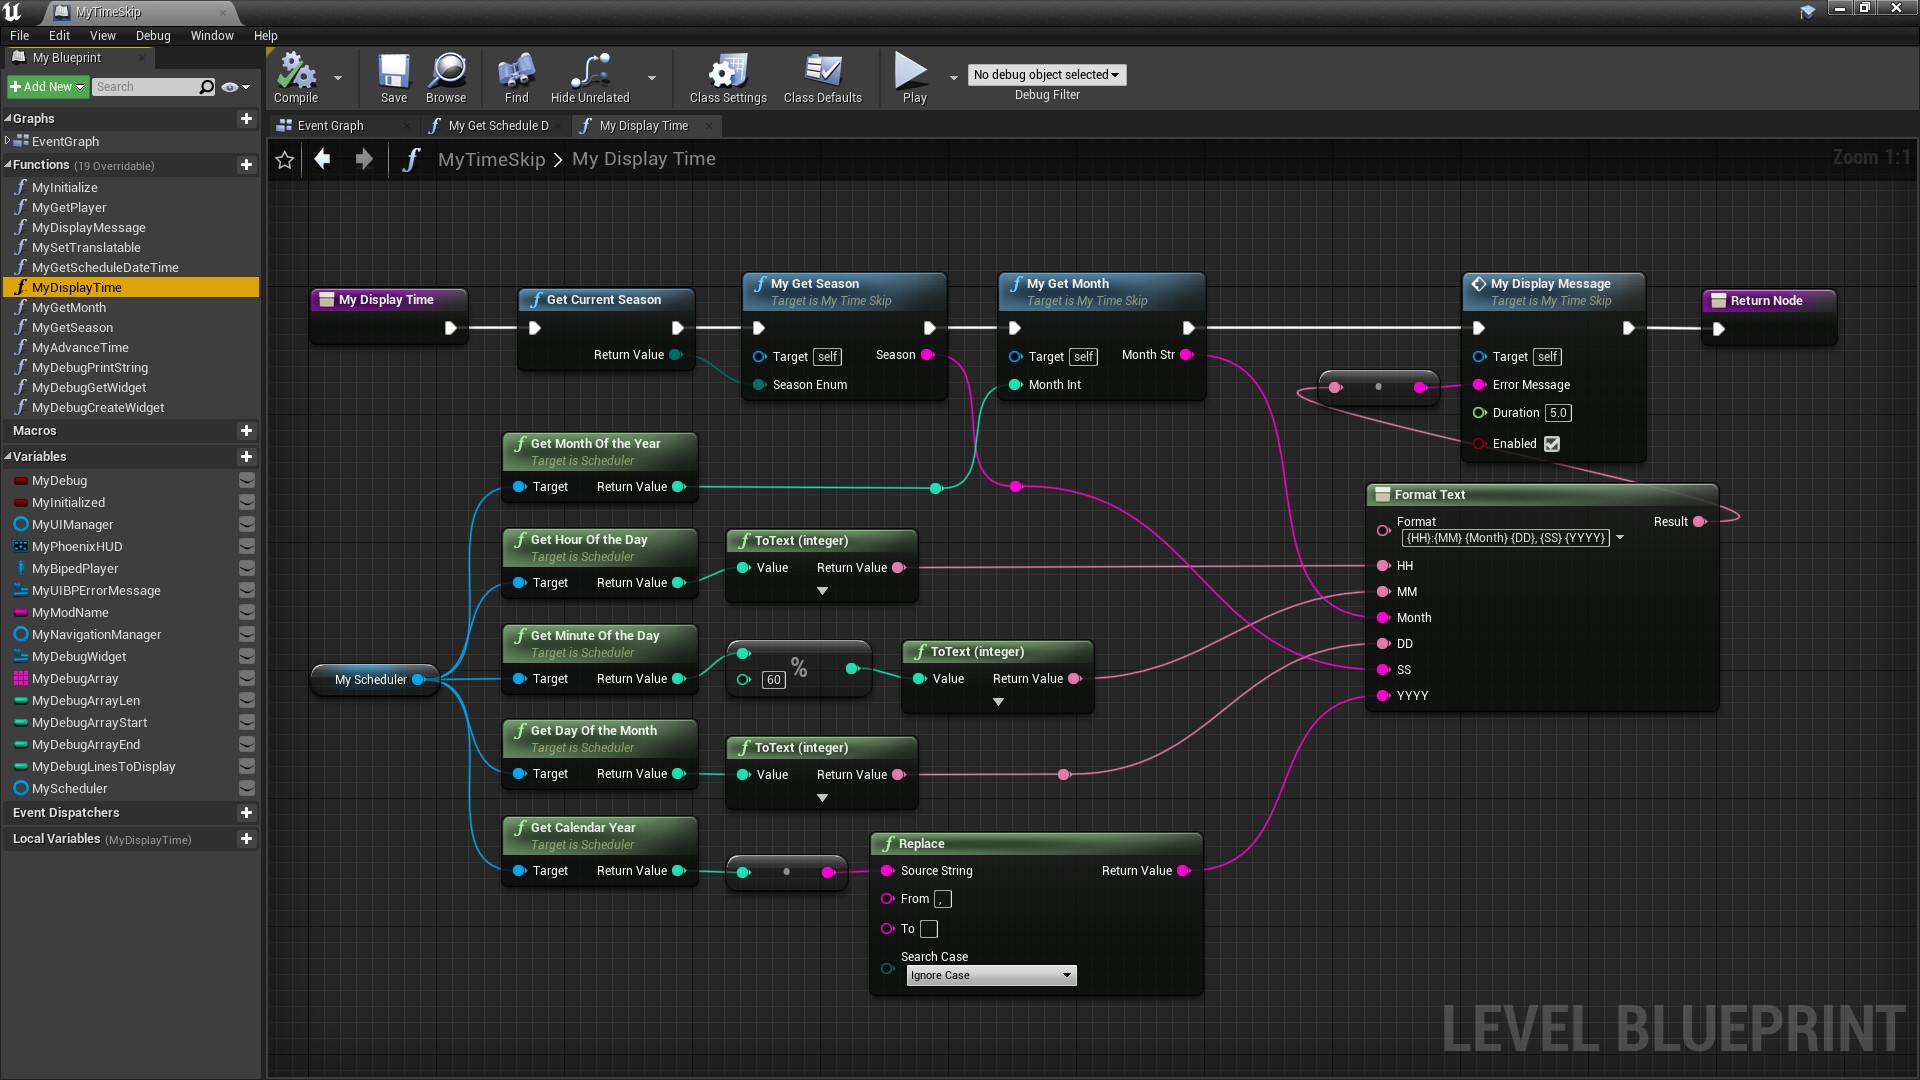Select MyDebugPrintString function

90,368
